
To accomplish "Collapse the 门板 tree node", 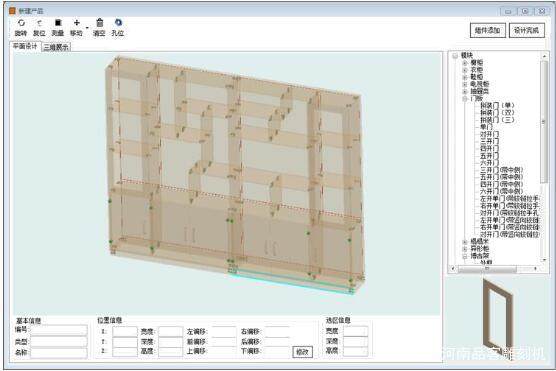I will point(465,99).
